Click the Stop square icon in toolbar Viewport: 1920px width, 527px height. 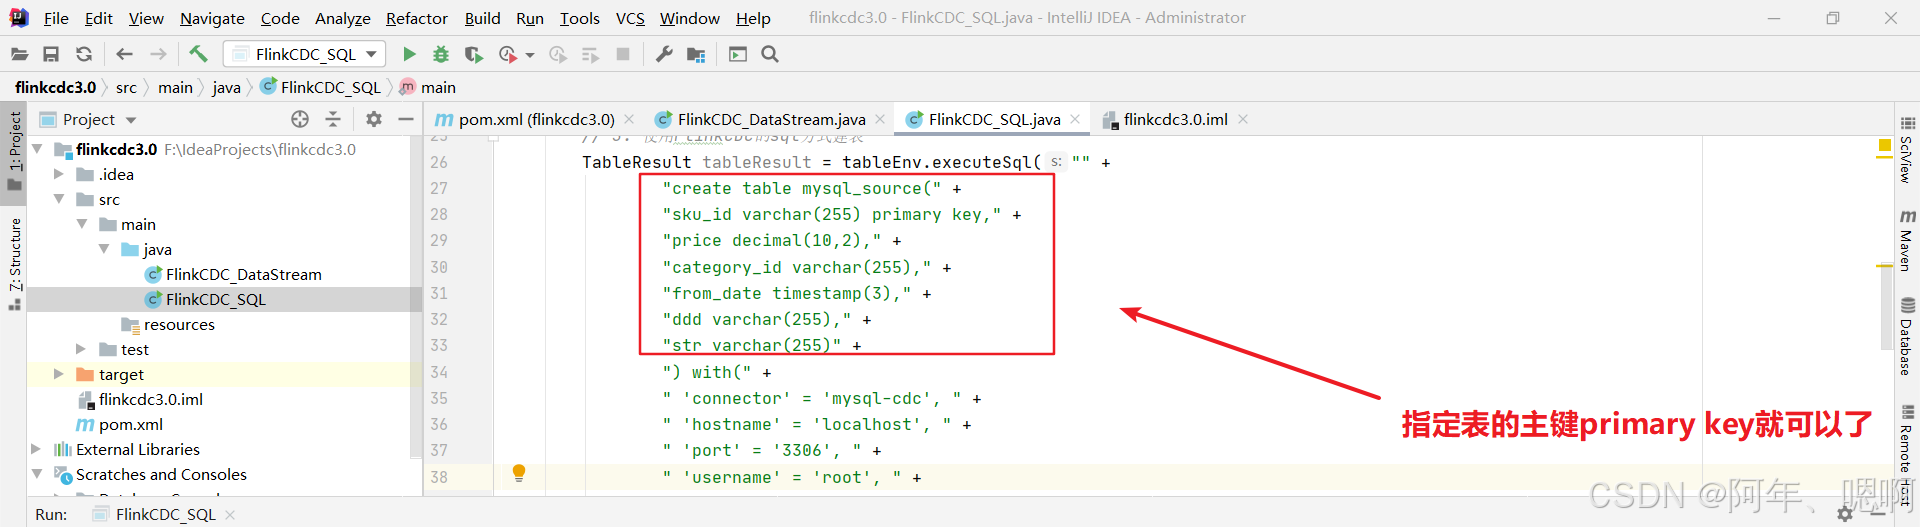click(623, 54)
